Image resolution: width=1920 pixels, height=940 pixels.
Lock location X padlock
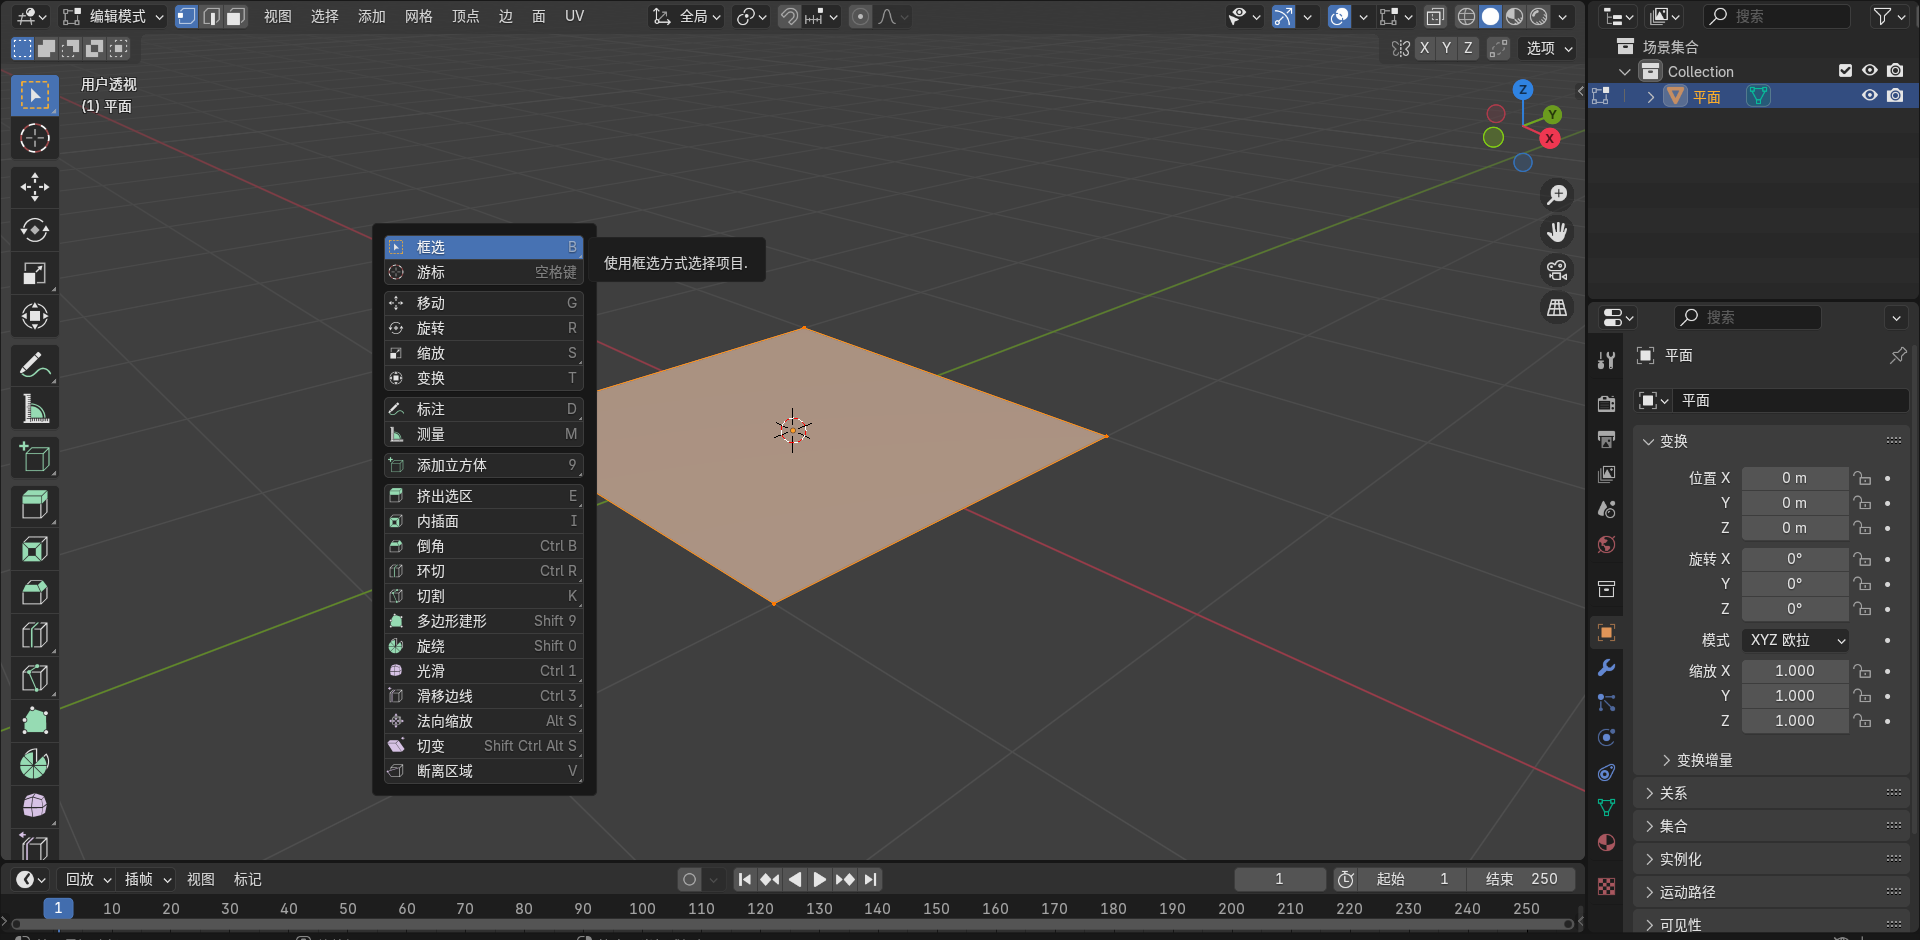click(x=1861, y=478)
